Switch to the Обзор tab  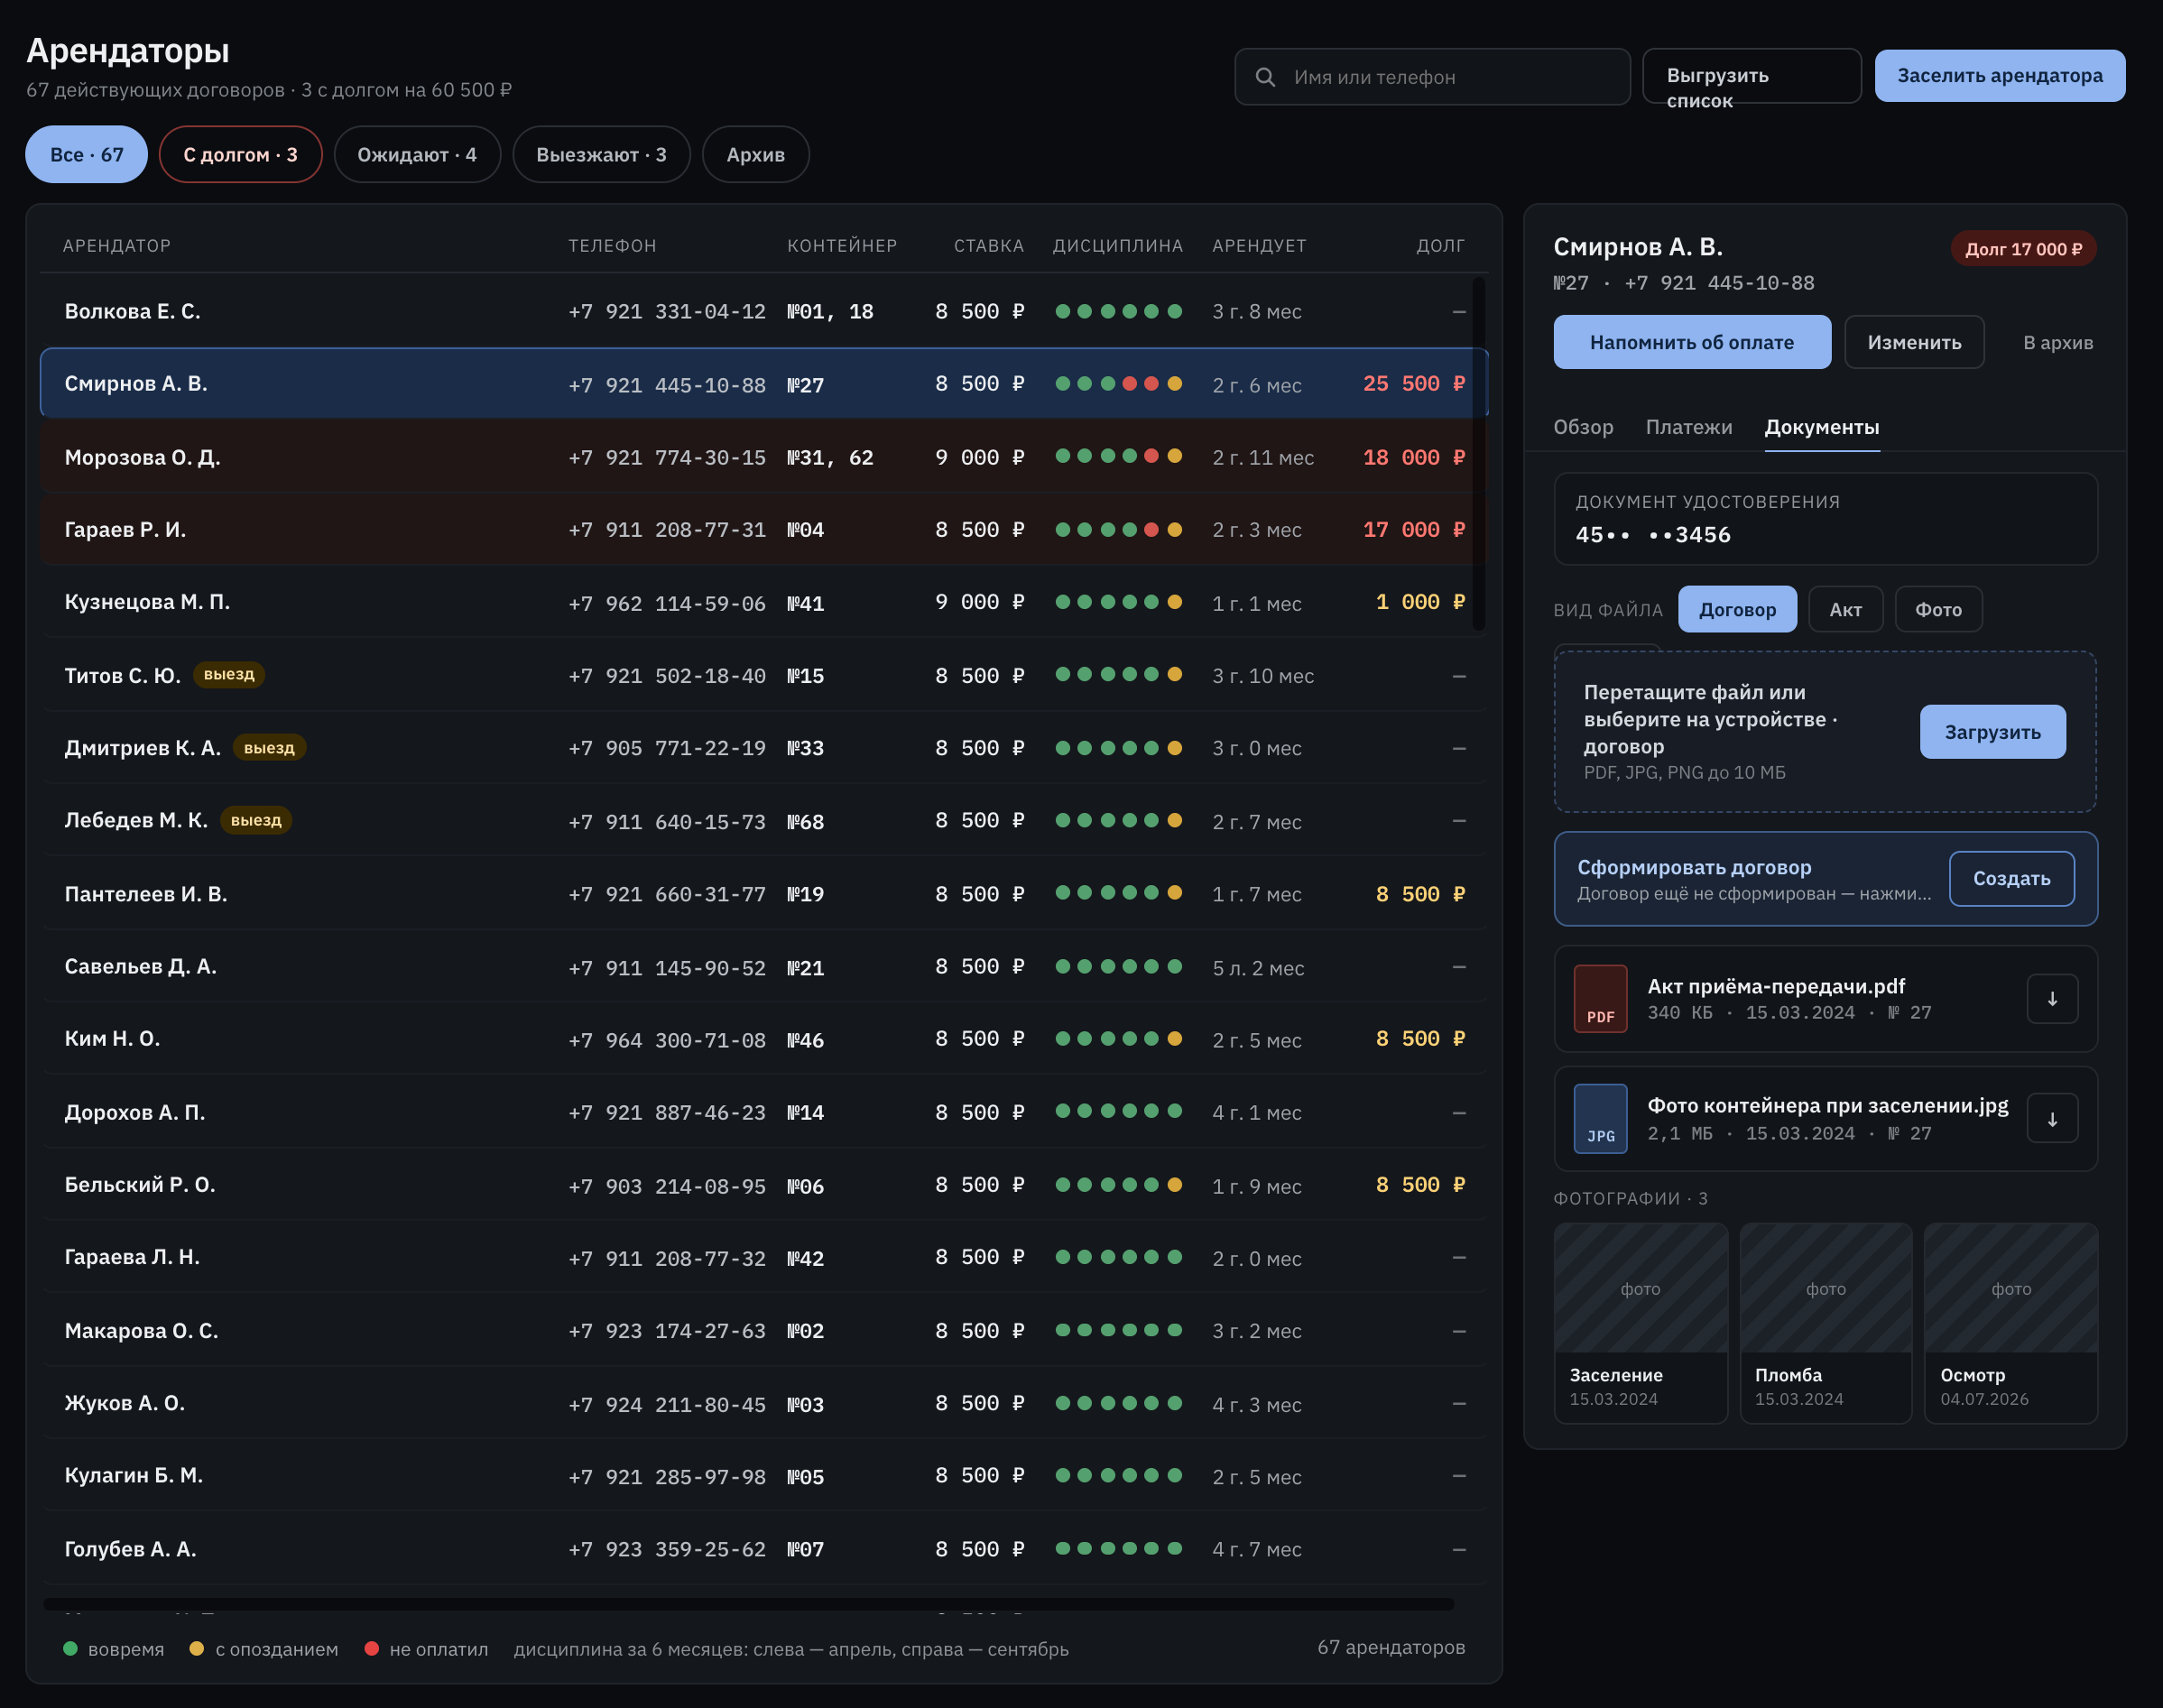tap(1583, 427)
